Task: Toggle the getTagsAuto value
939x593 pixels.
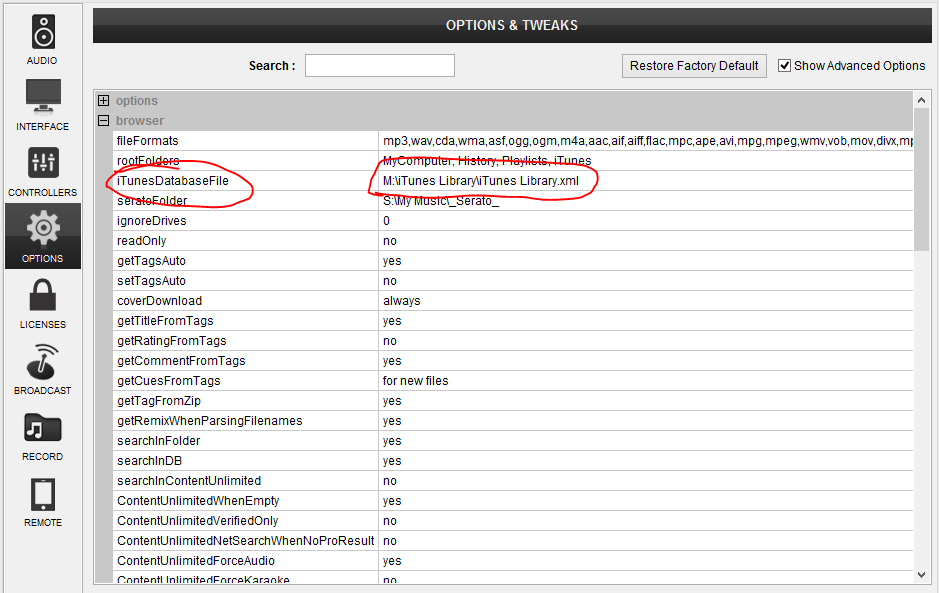Action: (392, 261)
